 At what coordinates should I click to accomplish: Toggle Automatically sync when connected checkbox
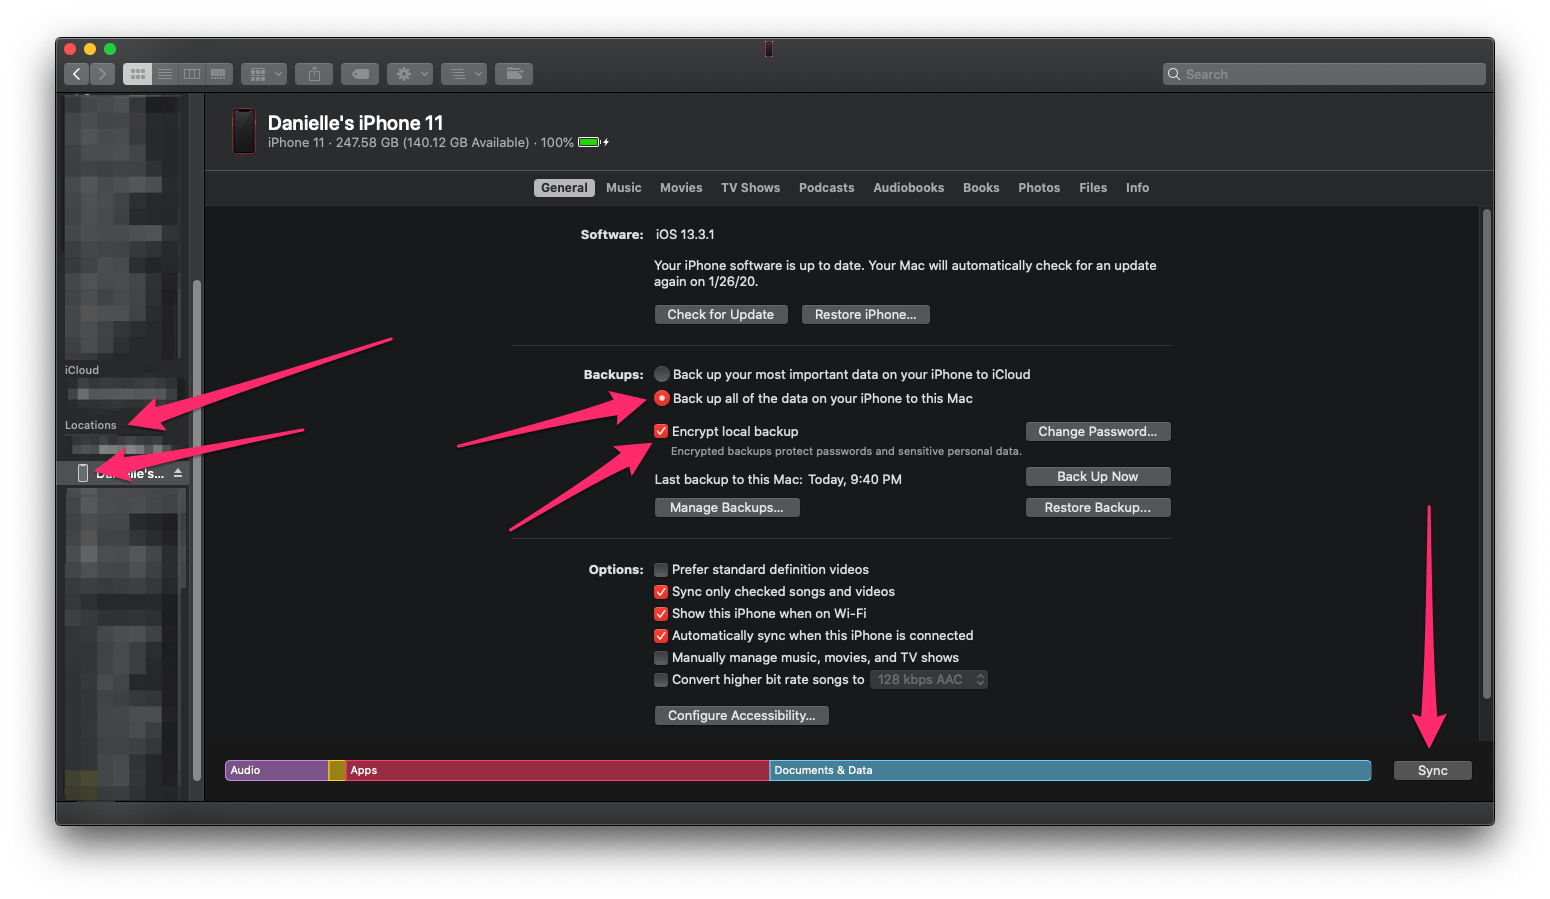pos(661,636)
